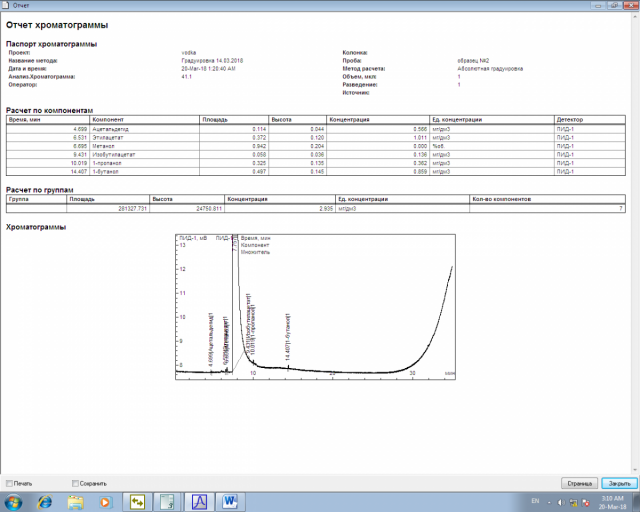Enable the Сохранить checkbox
This screenshot has width=640, height=512.
(x=76, y=483)
